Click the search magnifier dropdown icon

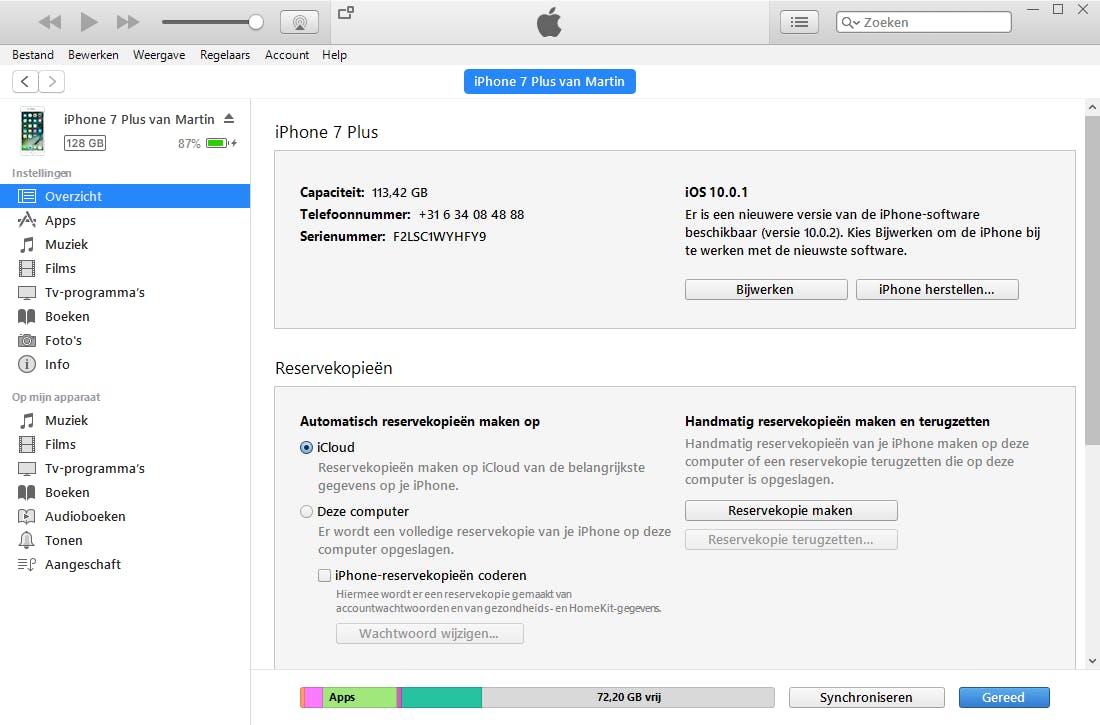[850, 22]
